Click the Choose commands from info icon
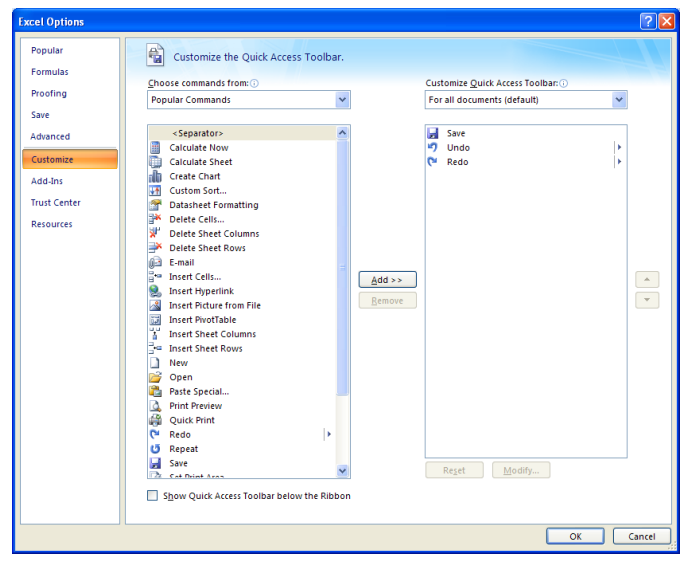 click(254, 83)
